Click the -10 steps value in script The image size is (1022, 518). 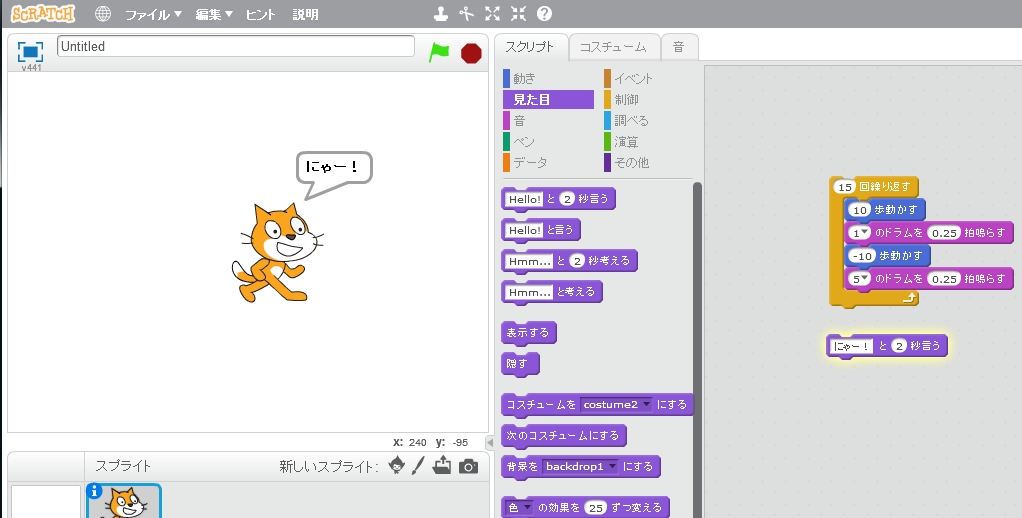point(862,256)
